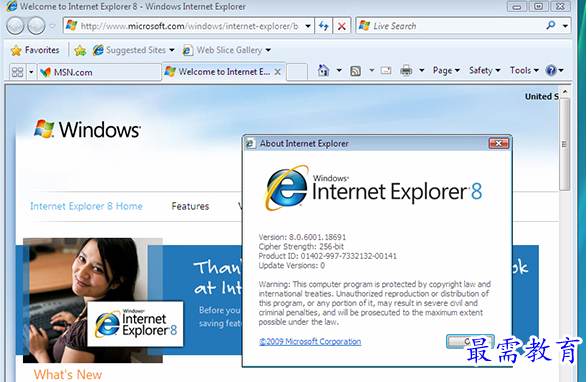Click the woman with IE8 banner image
The image size is (588, 382).
93,300
